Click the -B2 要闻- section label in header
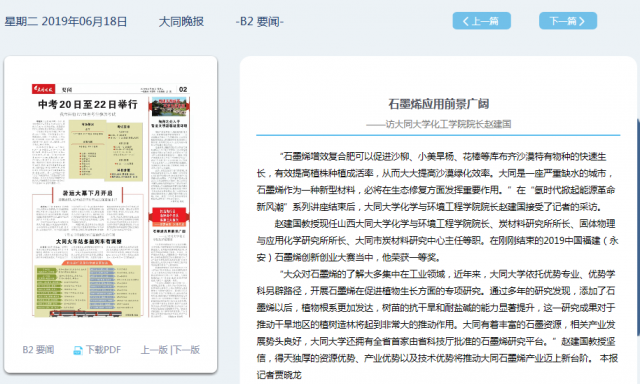Image resolution: width=640 pixels, height=384 pixels. [260, 21]
